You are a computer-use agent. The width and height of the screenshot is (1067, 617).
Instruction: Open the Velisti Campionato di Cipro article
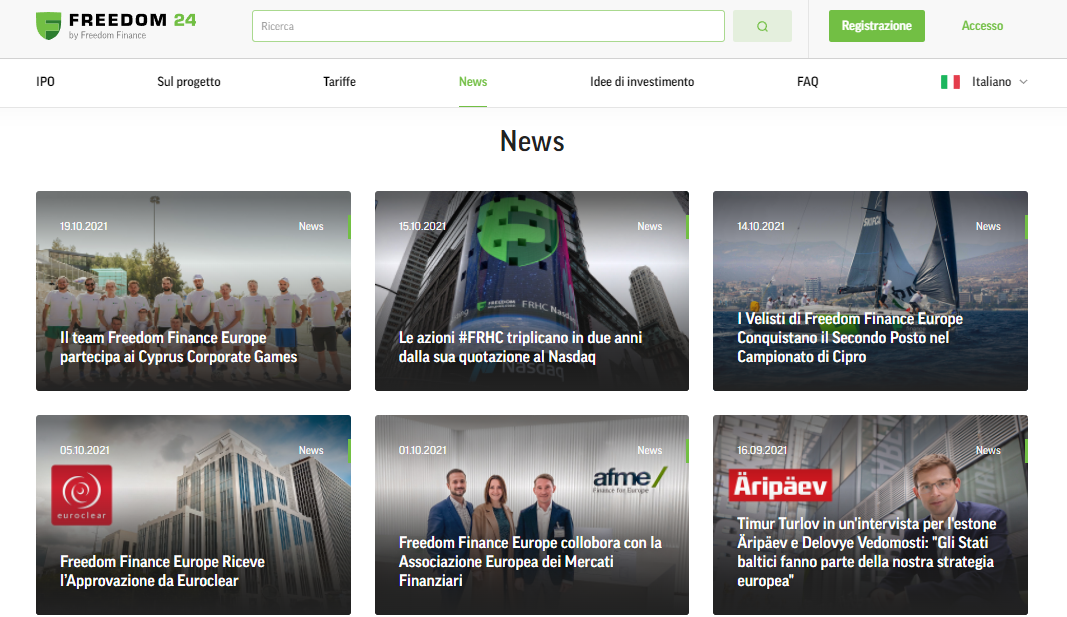(x=849, y=337)
